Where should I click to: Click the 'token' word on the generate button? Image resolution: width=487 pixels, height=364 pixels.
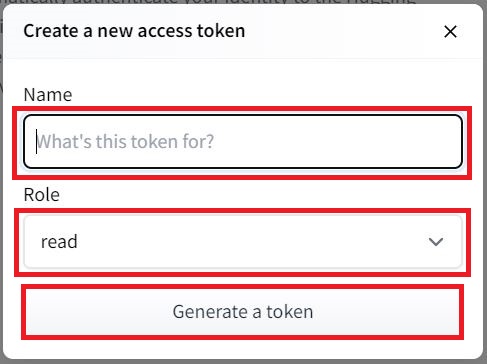tap(290, 312)
